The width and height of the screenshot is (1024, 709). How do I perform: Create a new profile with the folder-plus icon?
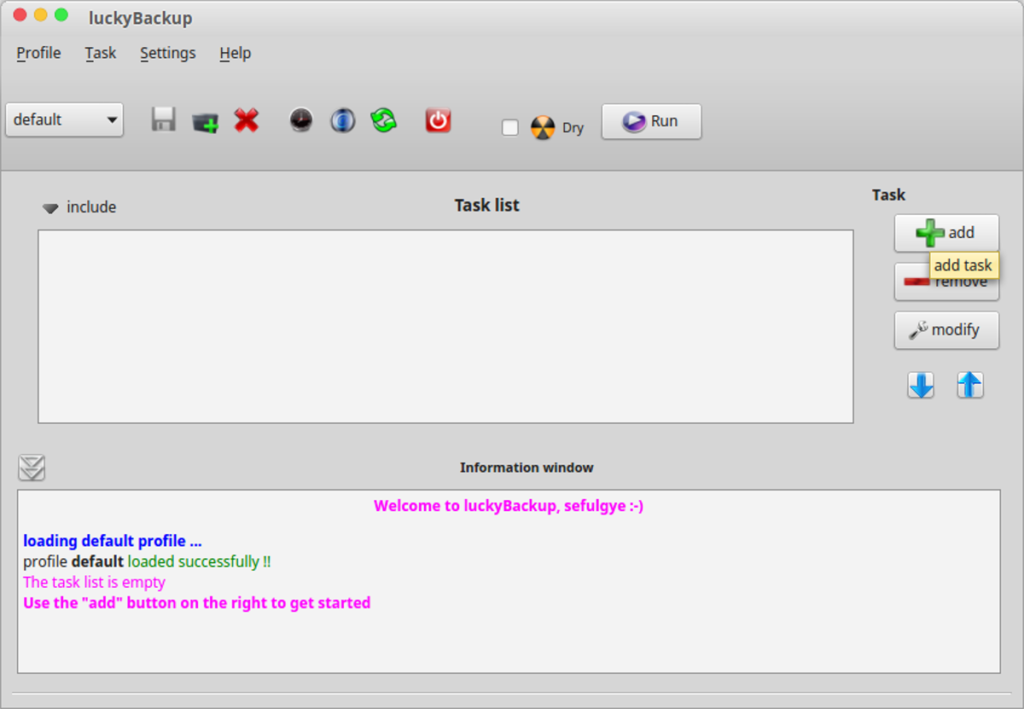204,119
